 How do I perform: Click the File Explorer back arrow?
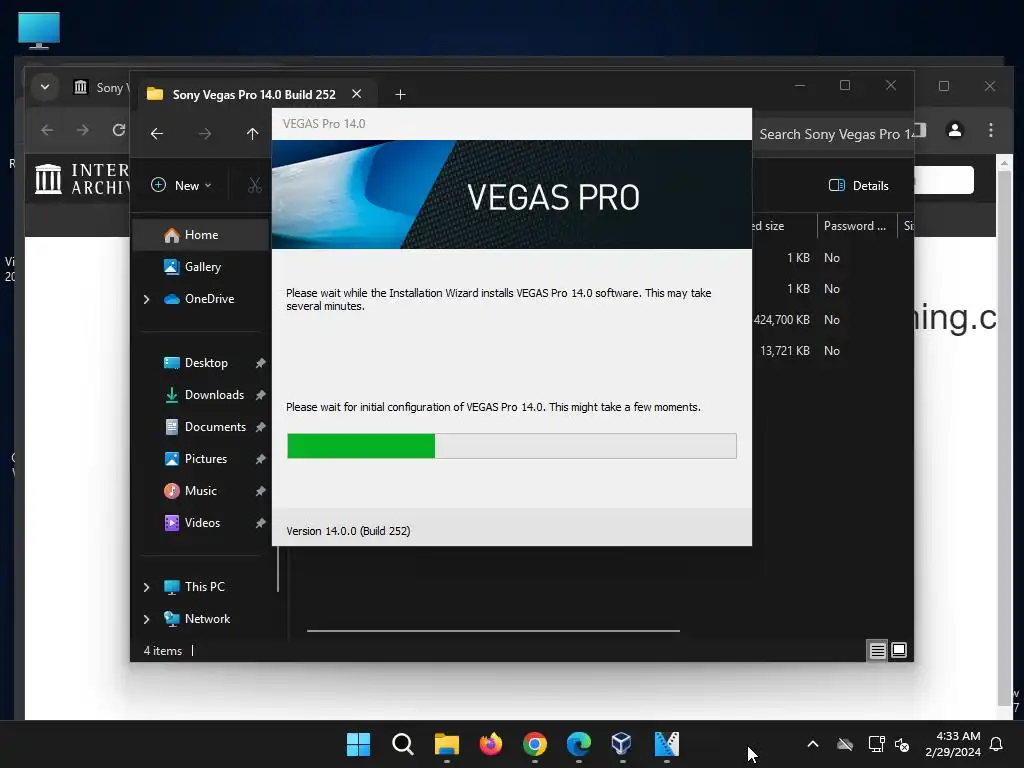157,134
